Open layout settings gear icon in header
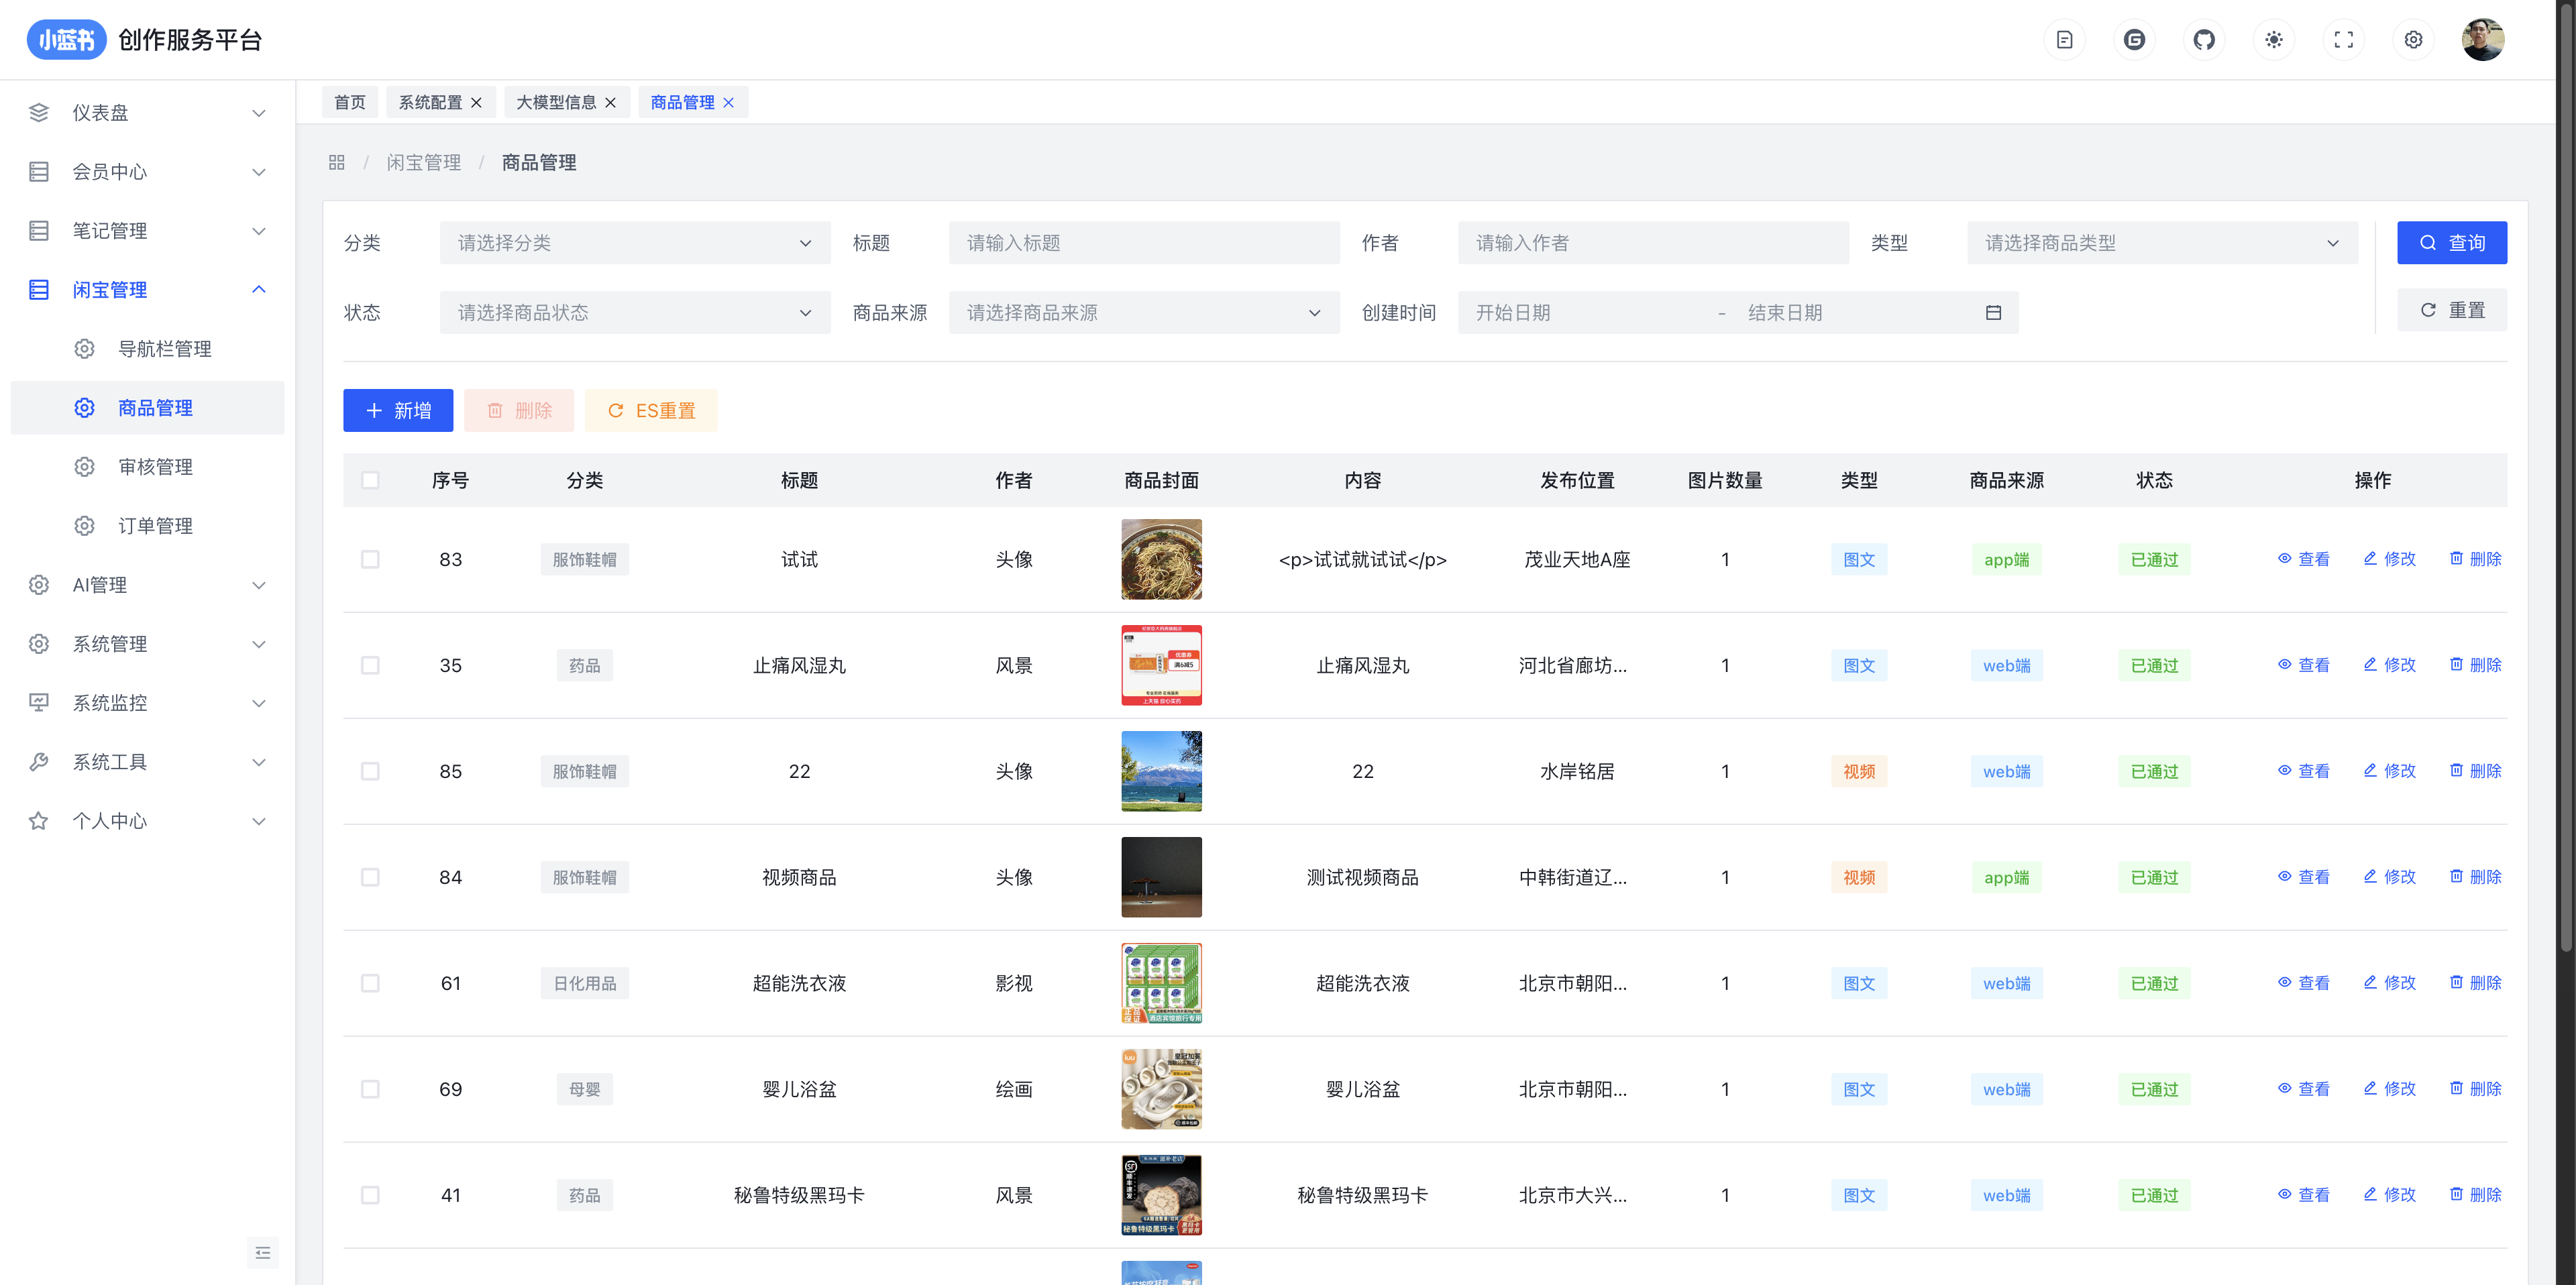The width and height of the screenshot is (2576, 1285). pos(2413,40)
